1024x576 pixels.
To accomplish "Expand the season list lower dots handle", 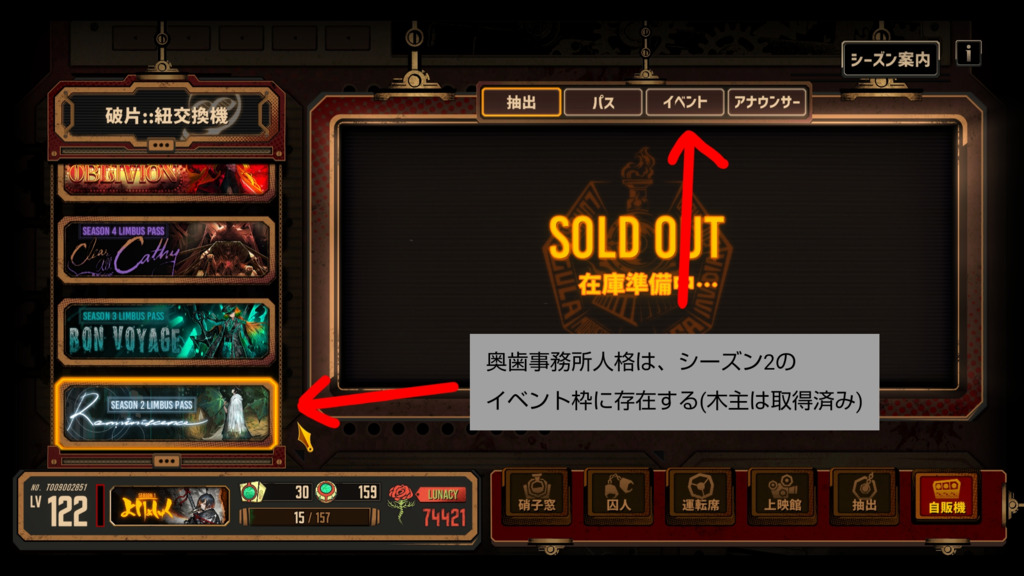I will coord(166,461).
